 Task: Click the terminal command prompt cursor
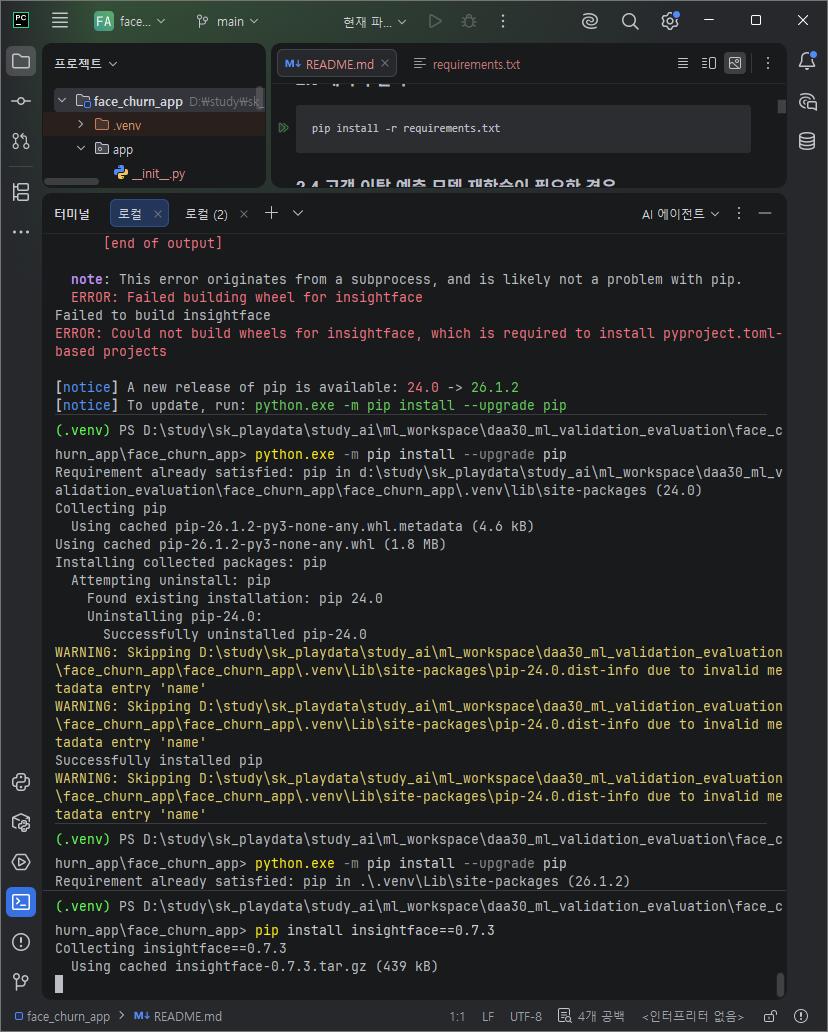pyautogui.click(x=59, y=984)
